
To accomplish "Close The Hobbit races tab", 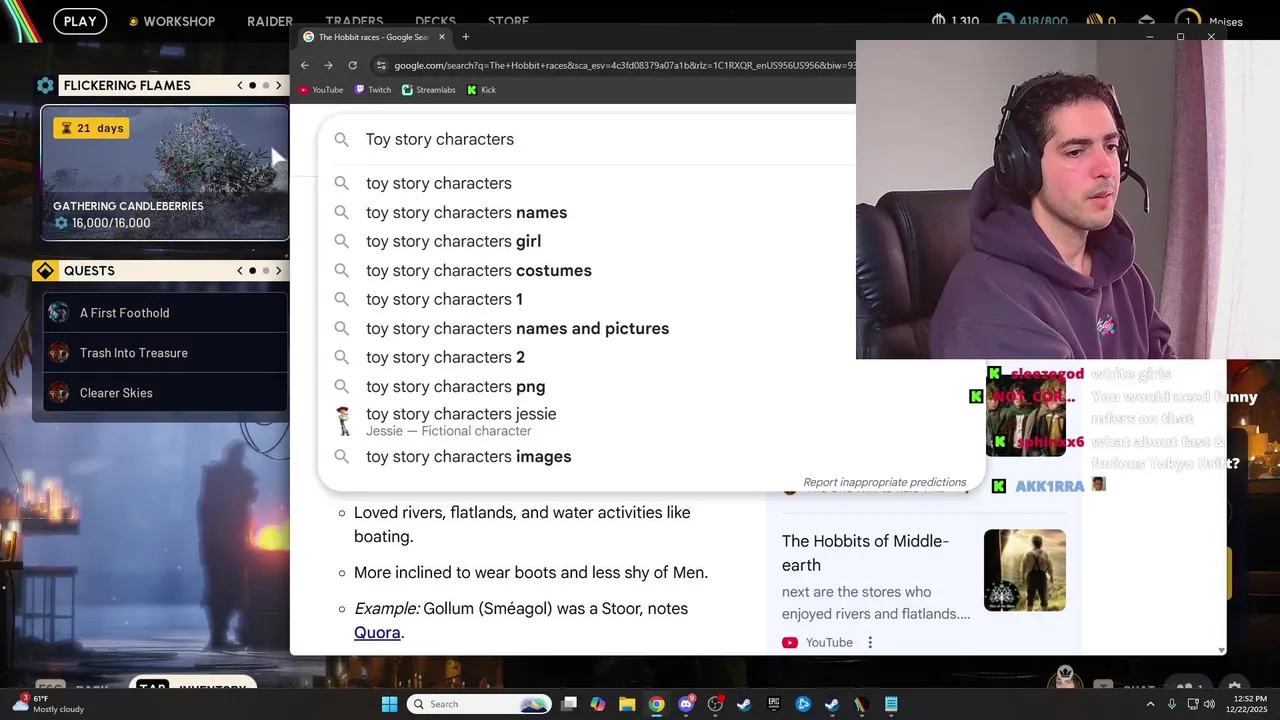I will (x=441, y=37).
